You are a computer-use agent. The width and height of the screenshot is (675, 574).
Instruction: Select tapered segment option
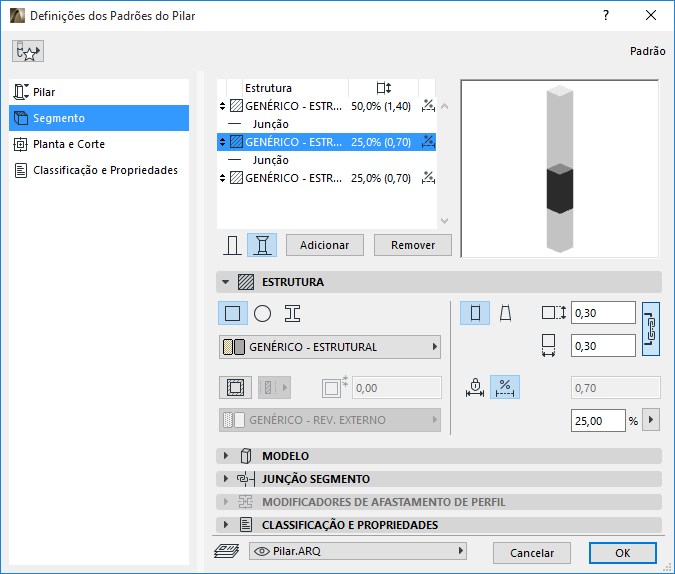(505, 313)
